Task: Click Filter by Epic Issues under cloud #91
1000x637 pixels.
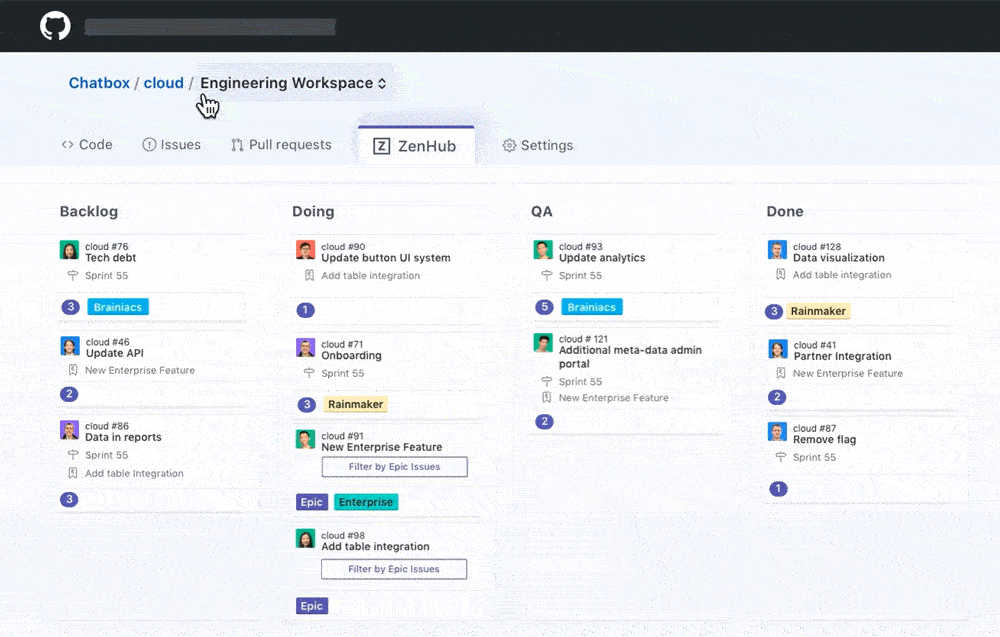Action: pos(395,467)
